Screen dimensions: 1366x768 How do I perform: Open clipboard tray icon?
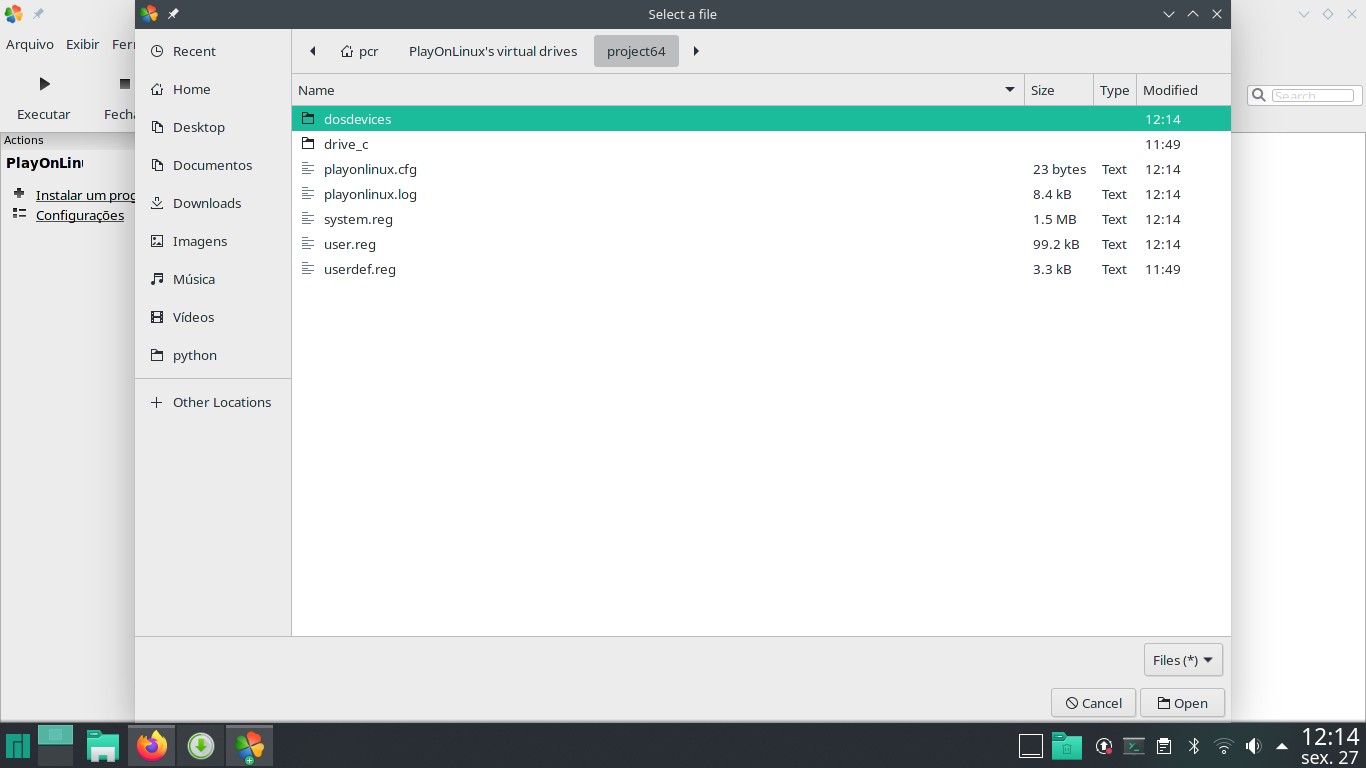point(1164,746)
